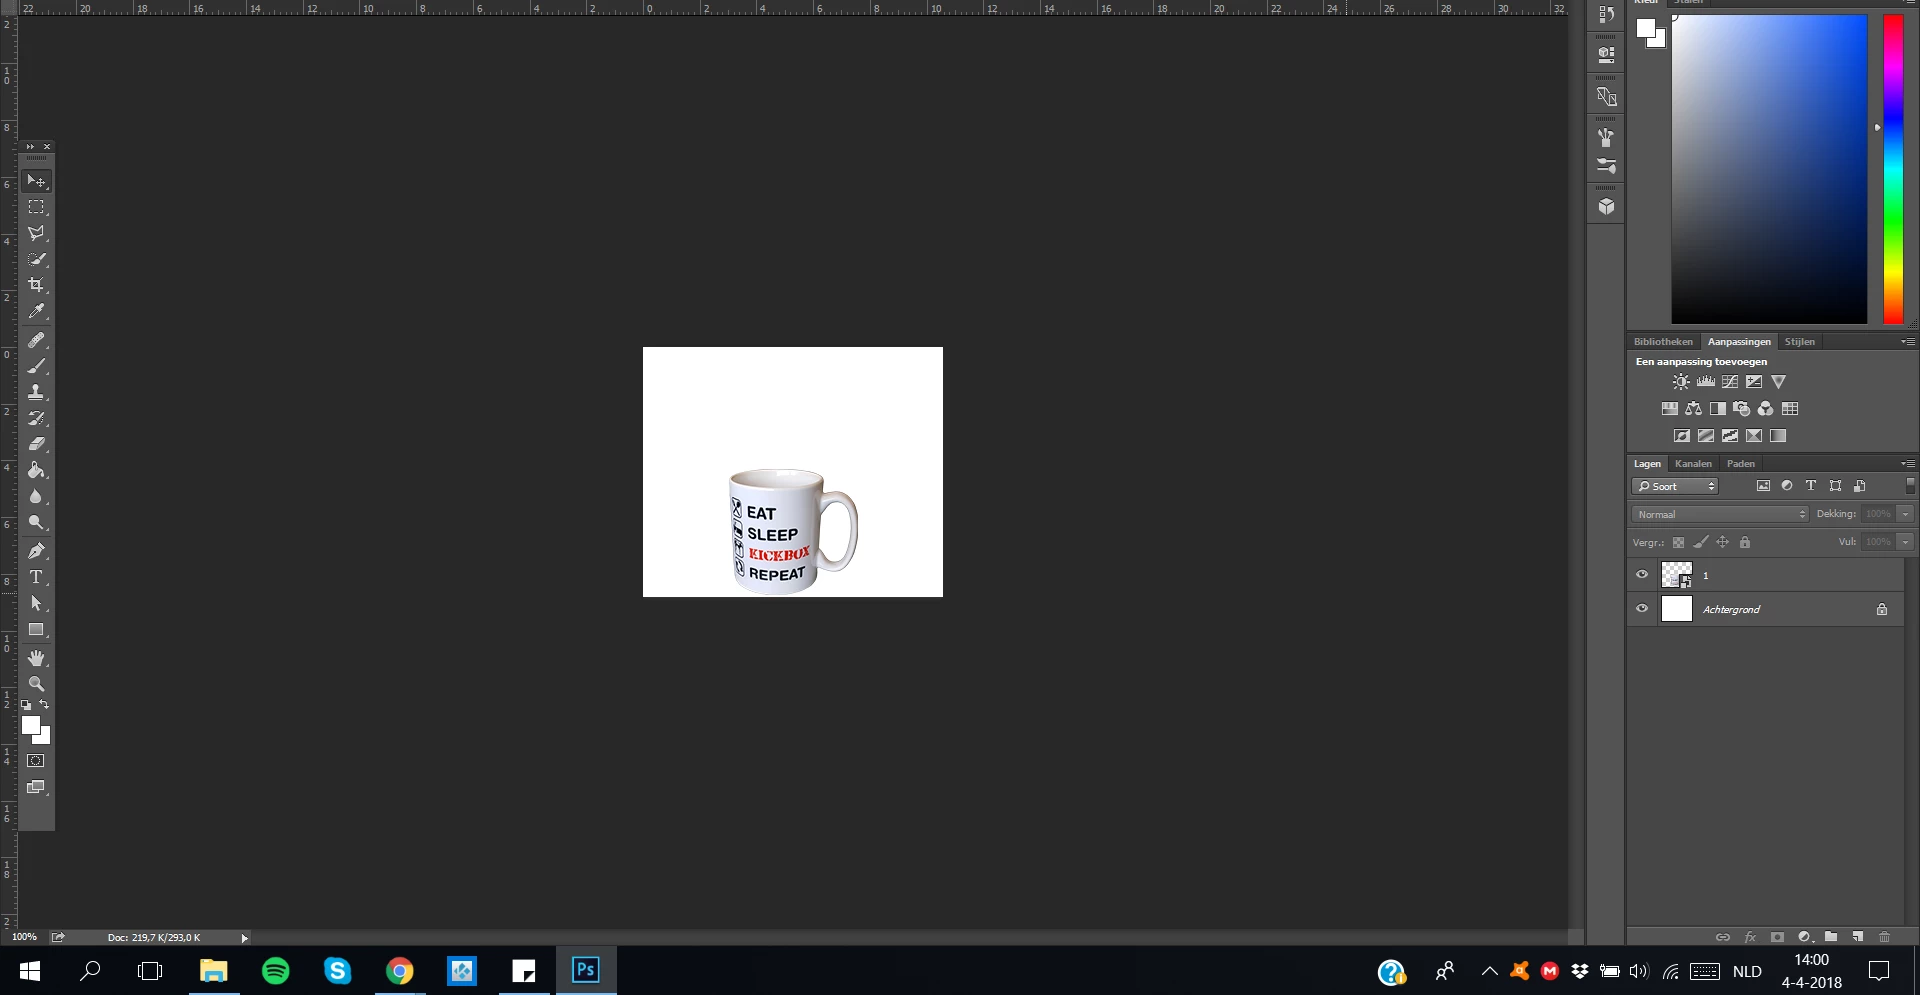Viewport: 1920px width, 995px height.
Task: Select the Horizontal Type tool
Action: coord(36,577)
